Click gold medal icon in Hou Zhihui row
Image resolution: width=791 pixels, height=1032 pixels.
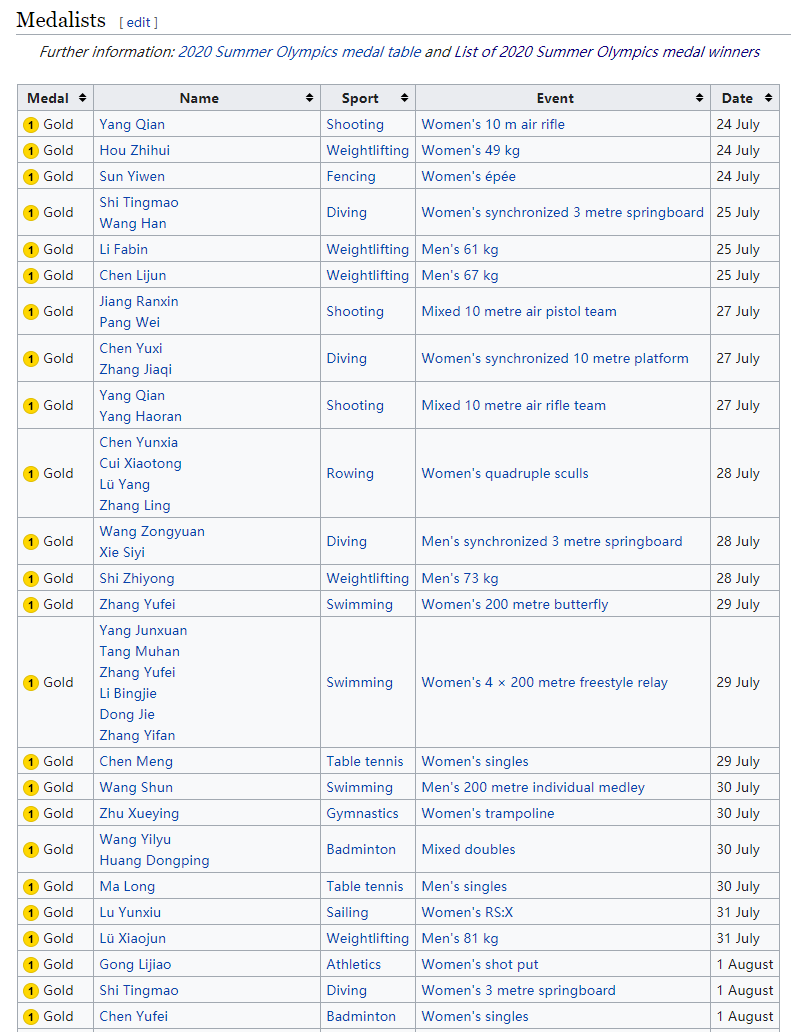click(31, 151)
